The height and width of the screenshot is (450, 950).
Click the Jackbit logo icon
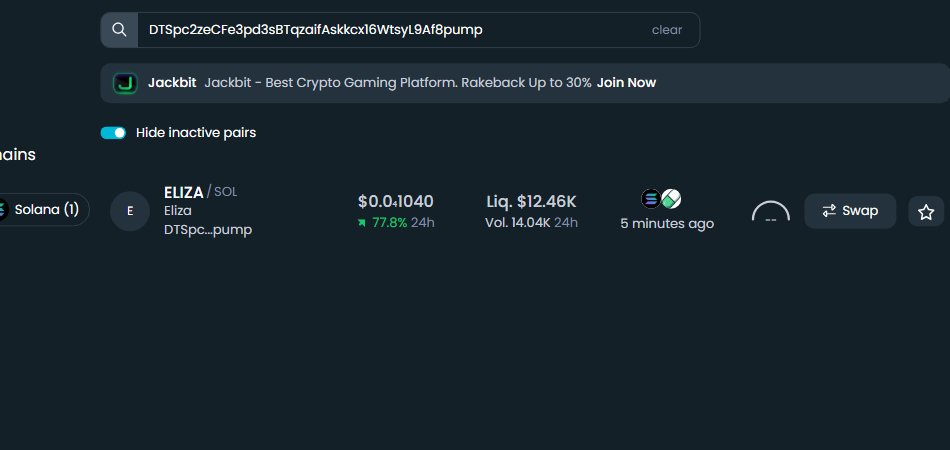pyautogui.click(x=125, y=83)
